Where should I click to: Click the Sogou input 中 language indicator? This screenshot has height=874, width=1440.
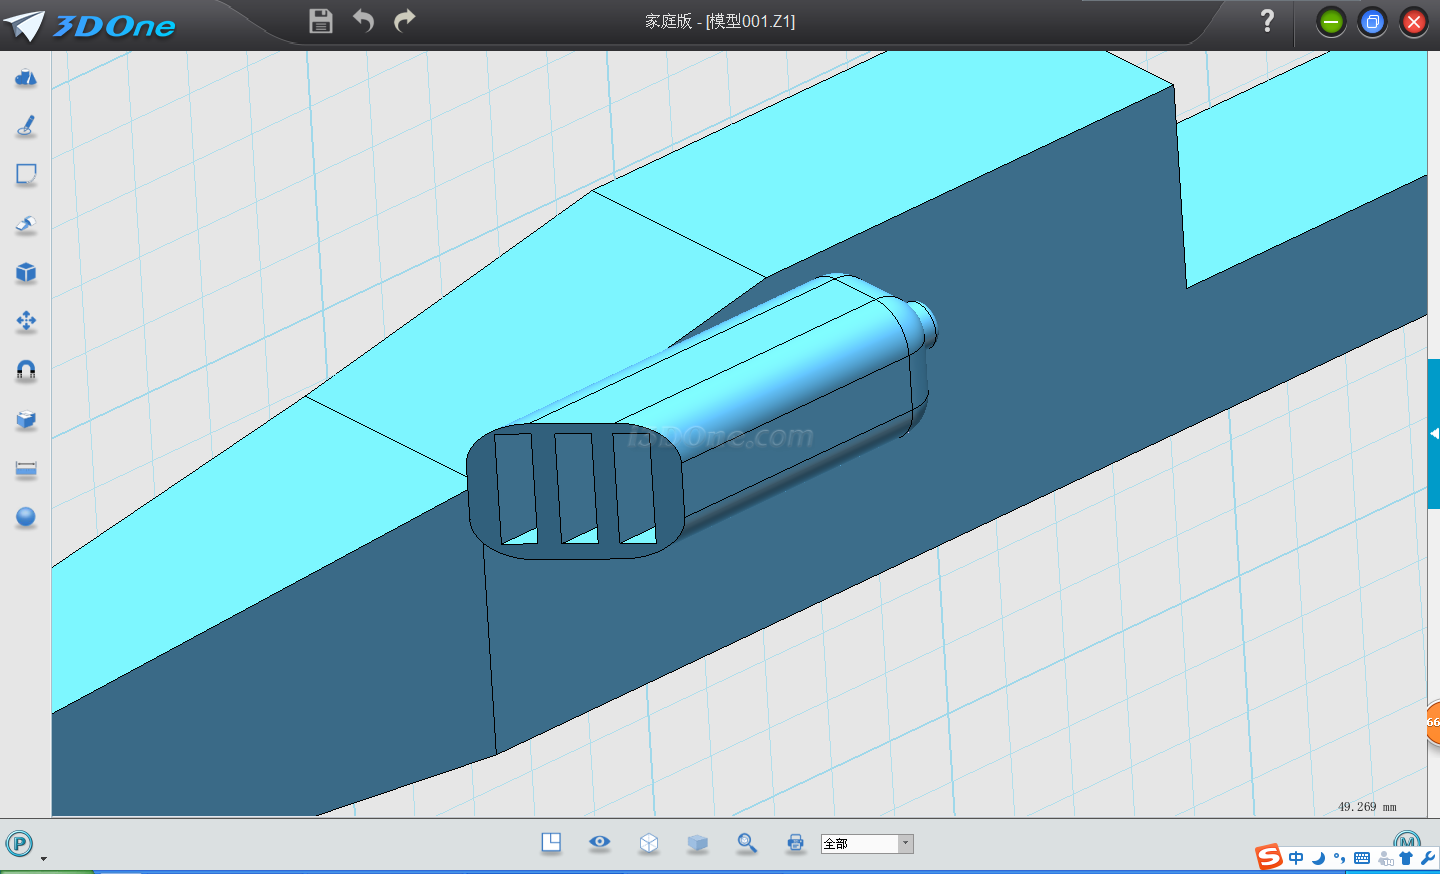(x=1296, y=858)
